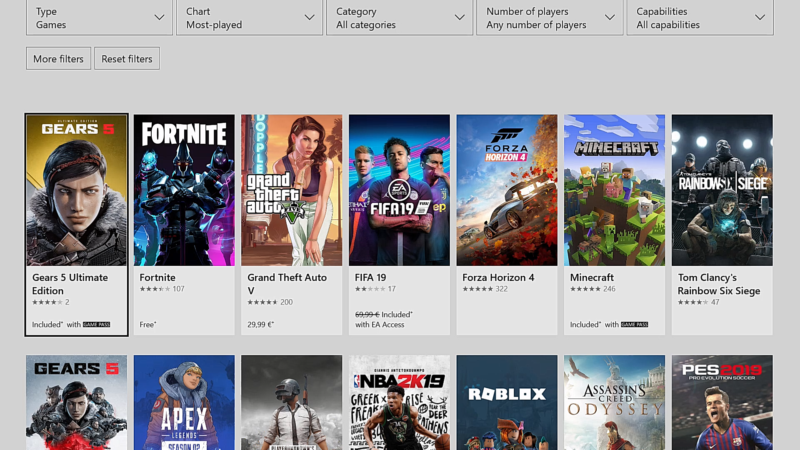Pick the Minecraft game cover

[614, 190]
